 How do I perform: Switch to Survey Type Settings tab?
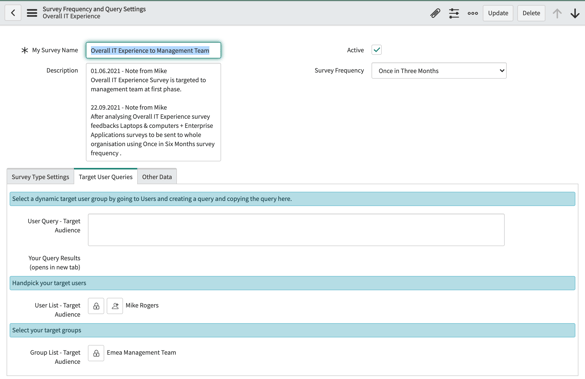(x=40, y=177)
